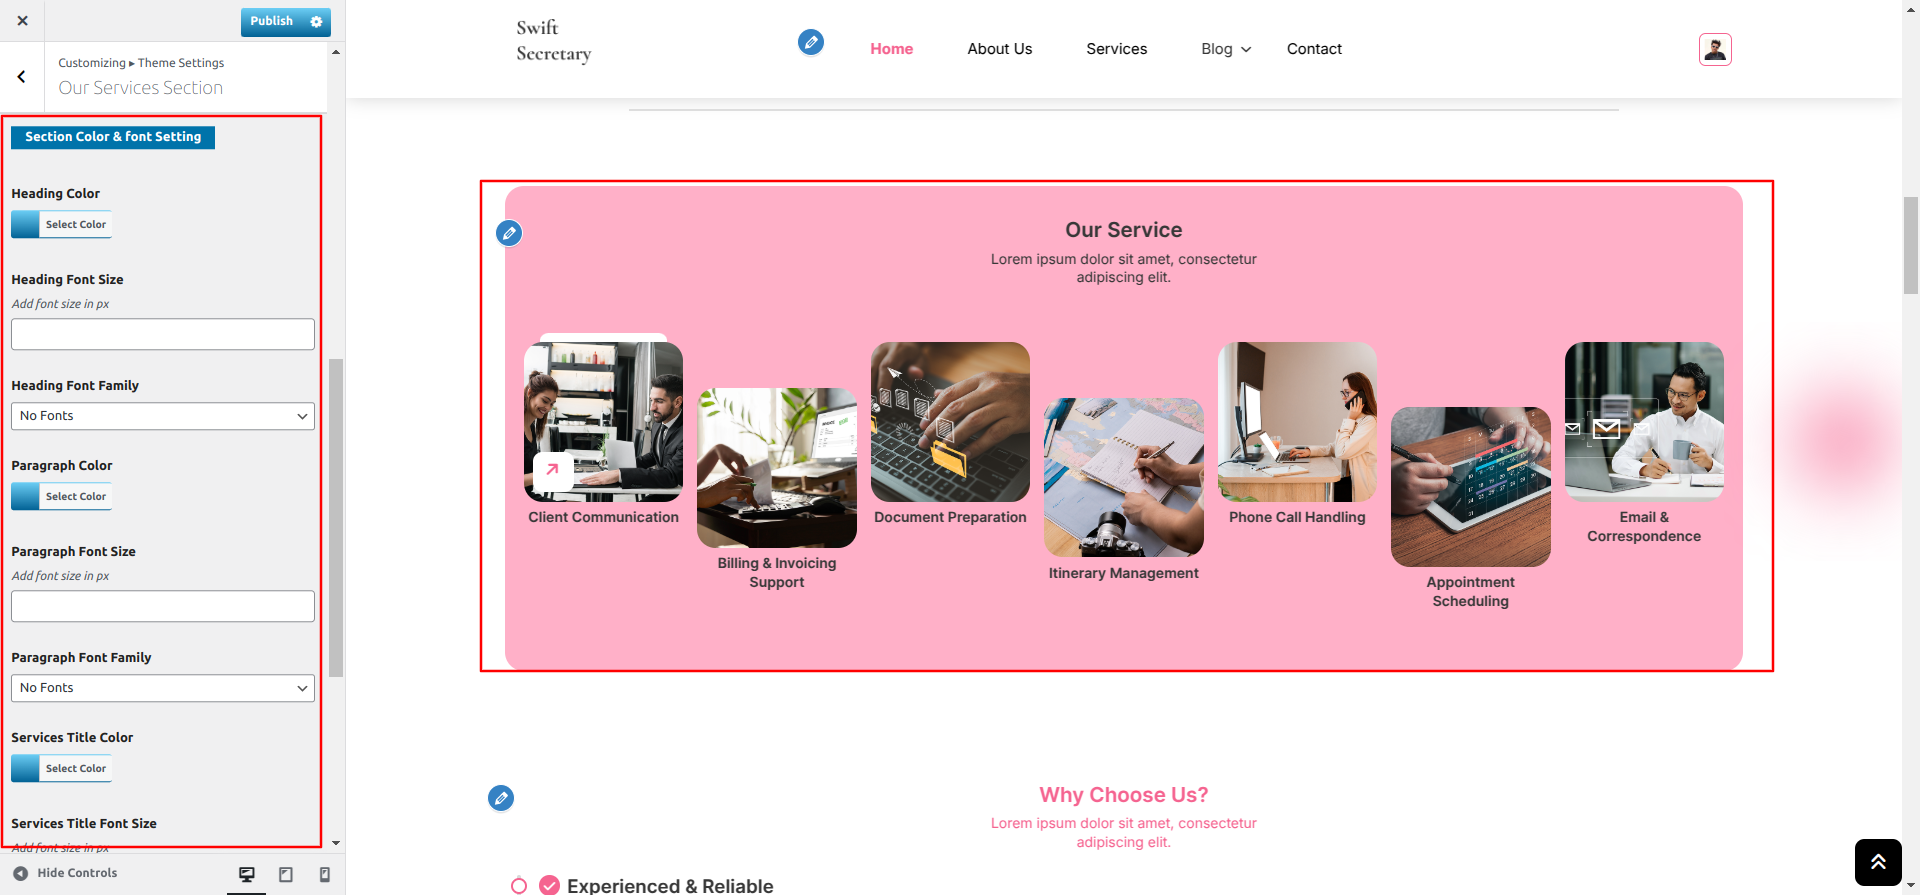1920x895 pixels.
Task: Click the edit pencil on Our Service section
Action: click(509, 233)
